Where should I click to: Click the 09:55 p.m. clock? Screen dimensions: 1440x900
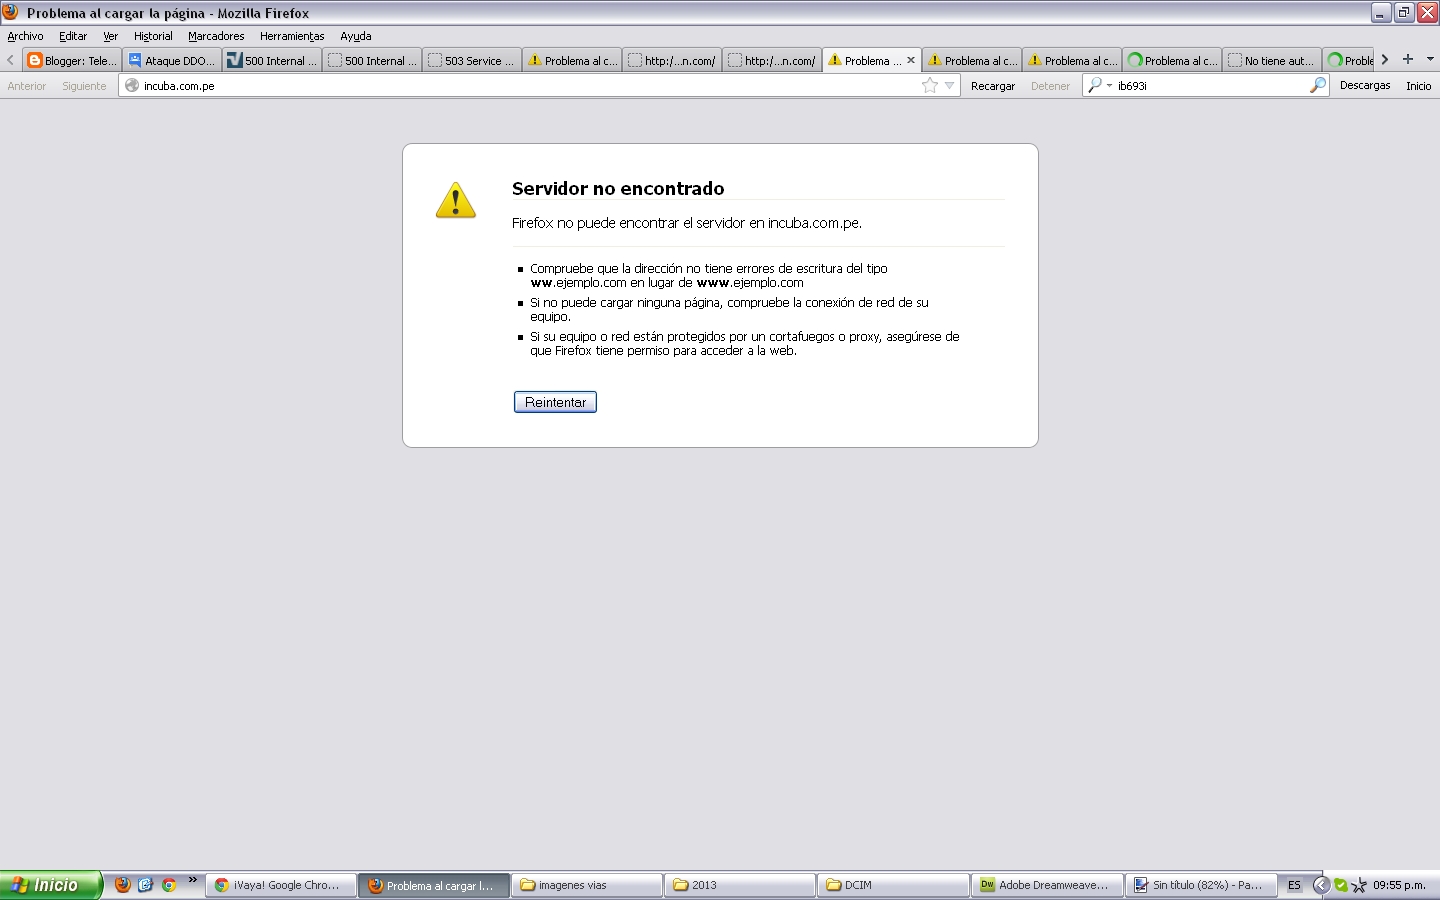1400,885
